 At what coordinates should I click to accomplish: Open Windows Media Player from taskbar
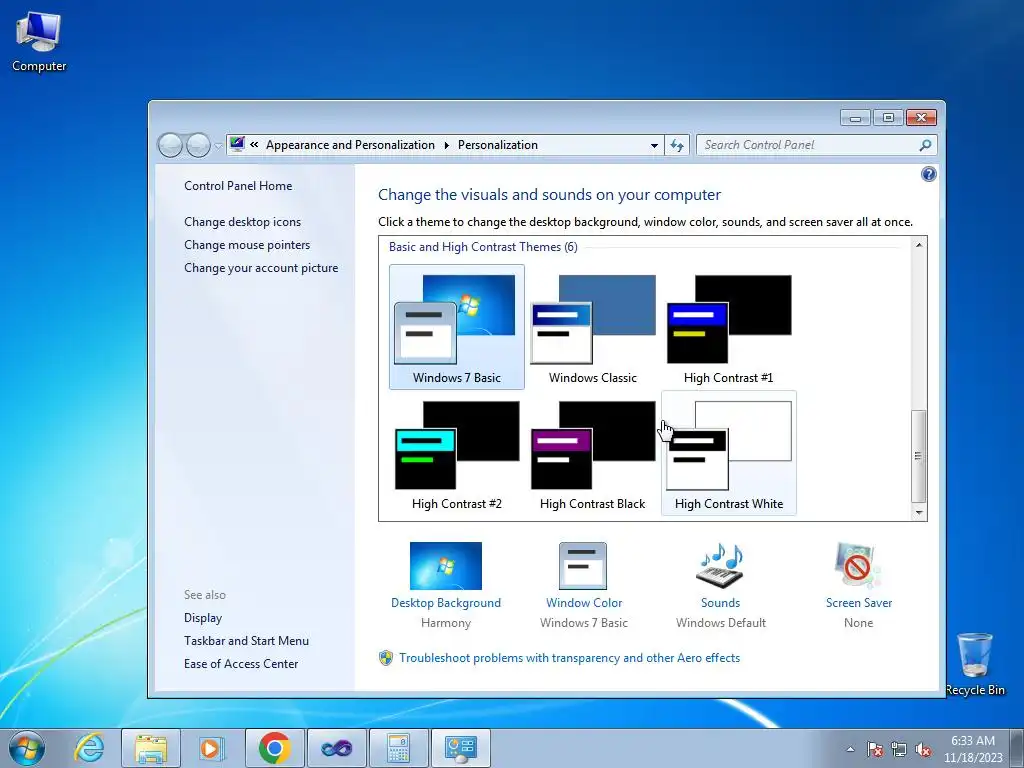pyautogui.click(x=211, y=748)
